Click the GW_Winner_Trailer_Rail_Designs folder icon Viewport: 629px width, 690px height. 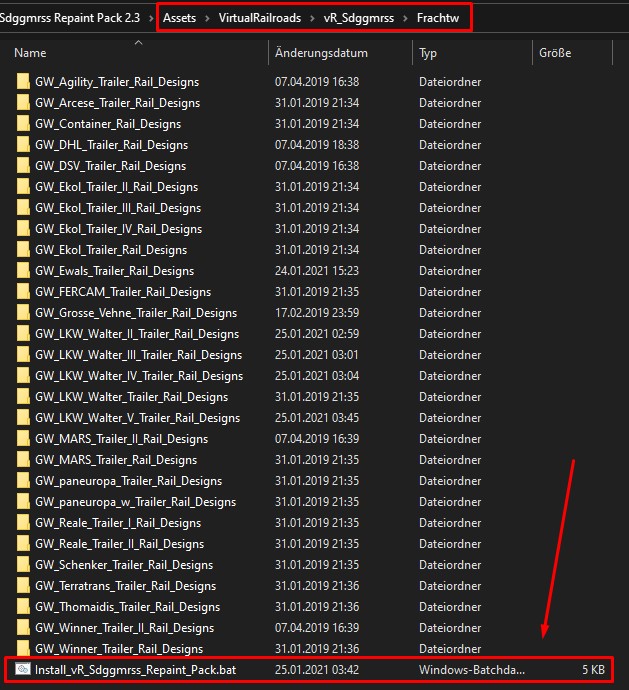coord(23,649)
